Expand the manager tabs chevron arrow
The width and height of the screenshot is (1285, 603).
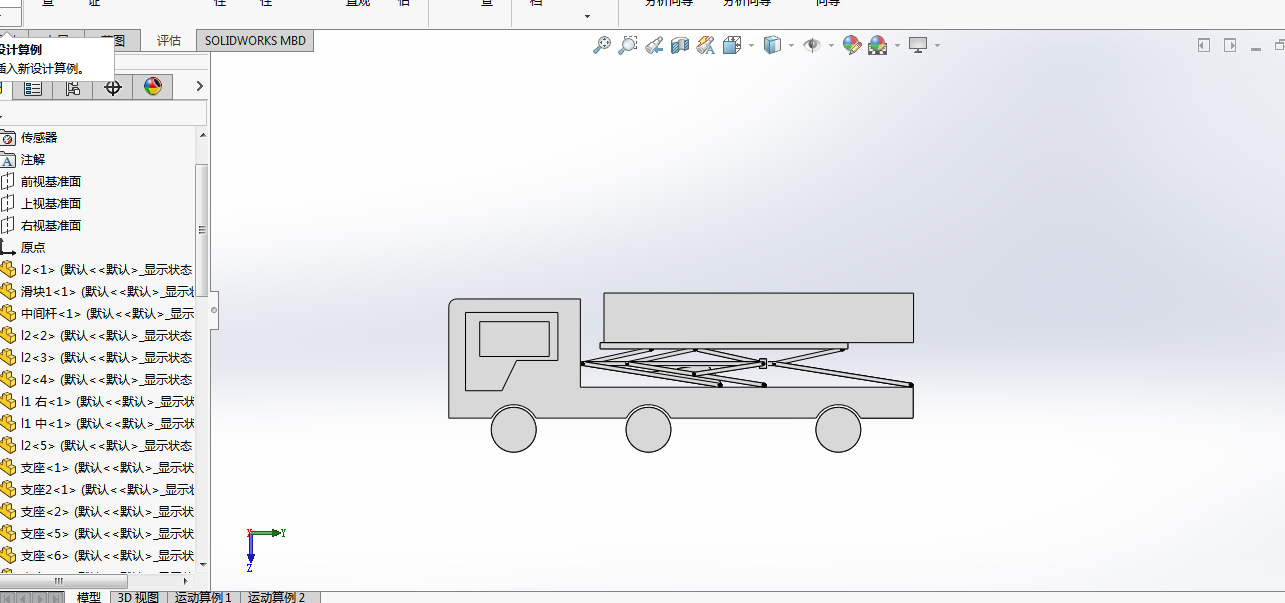click(199, 87)
